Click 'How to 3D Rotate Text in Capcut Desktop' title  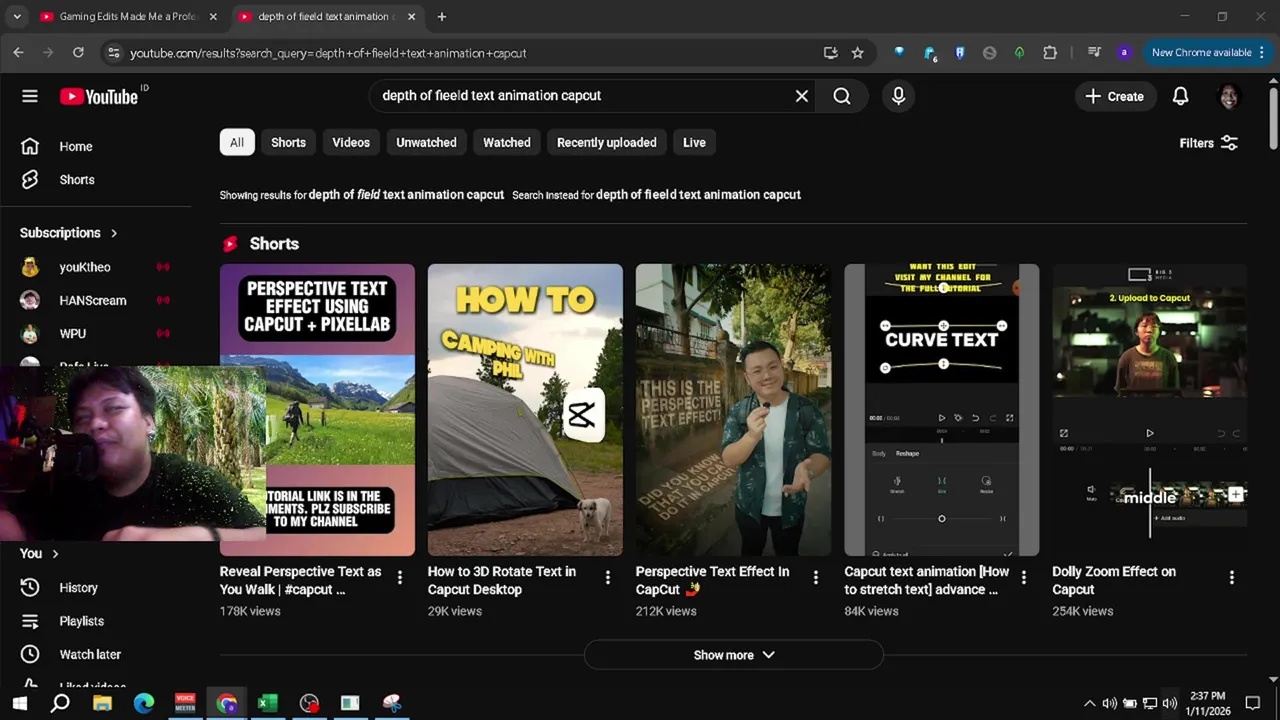pos(502,580)
